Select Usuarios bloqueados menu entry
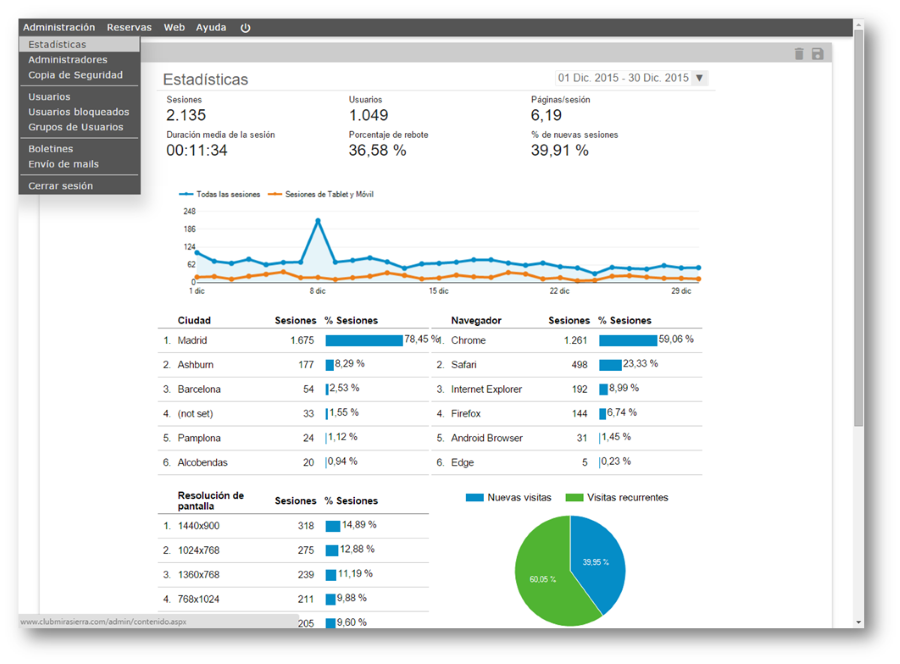Viewport: 900px width, 664px height. [79, 112]
